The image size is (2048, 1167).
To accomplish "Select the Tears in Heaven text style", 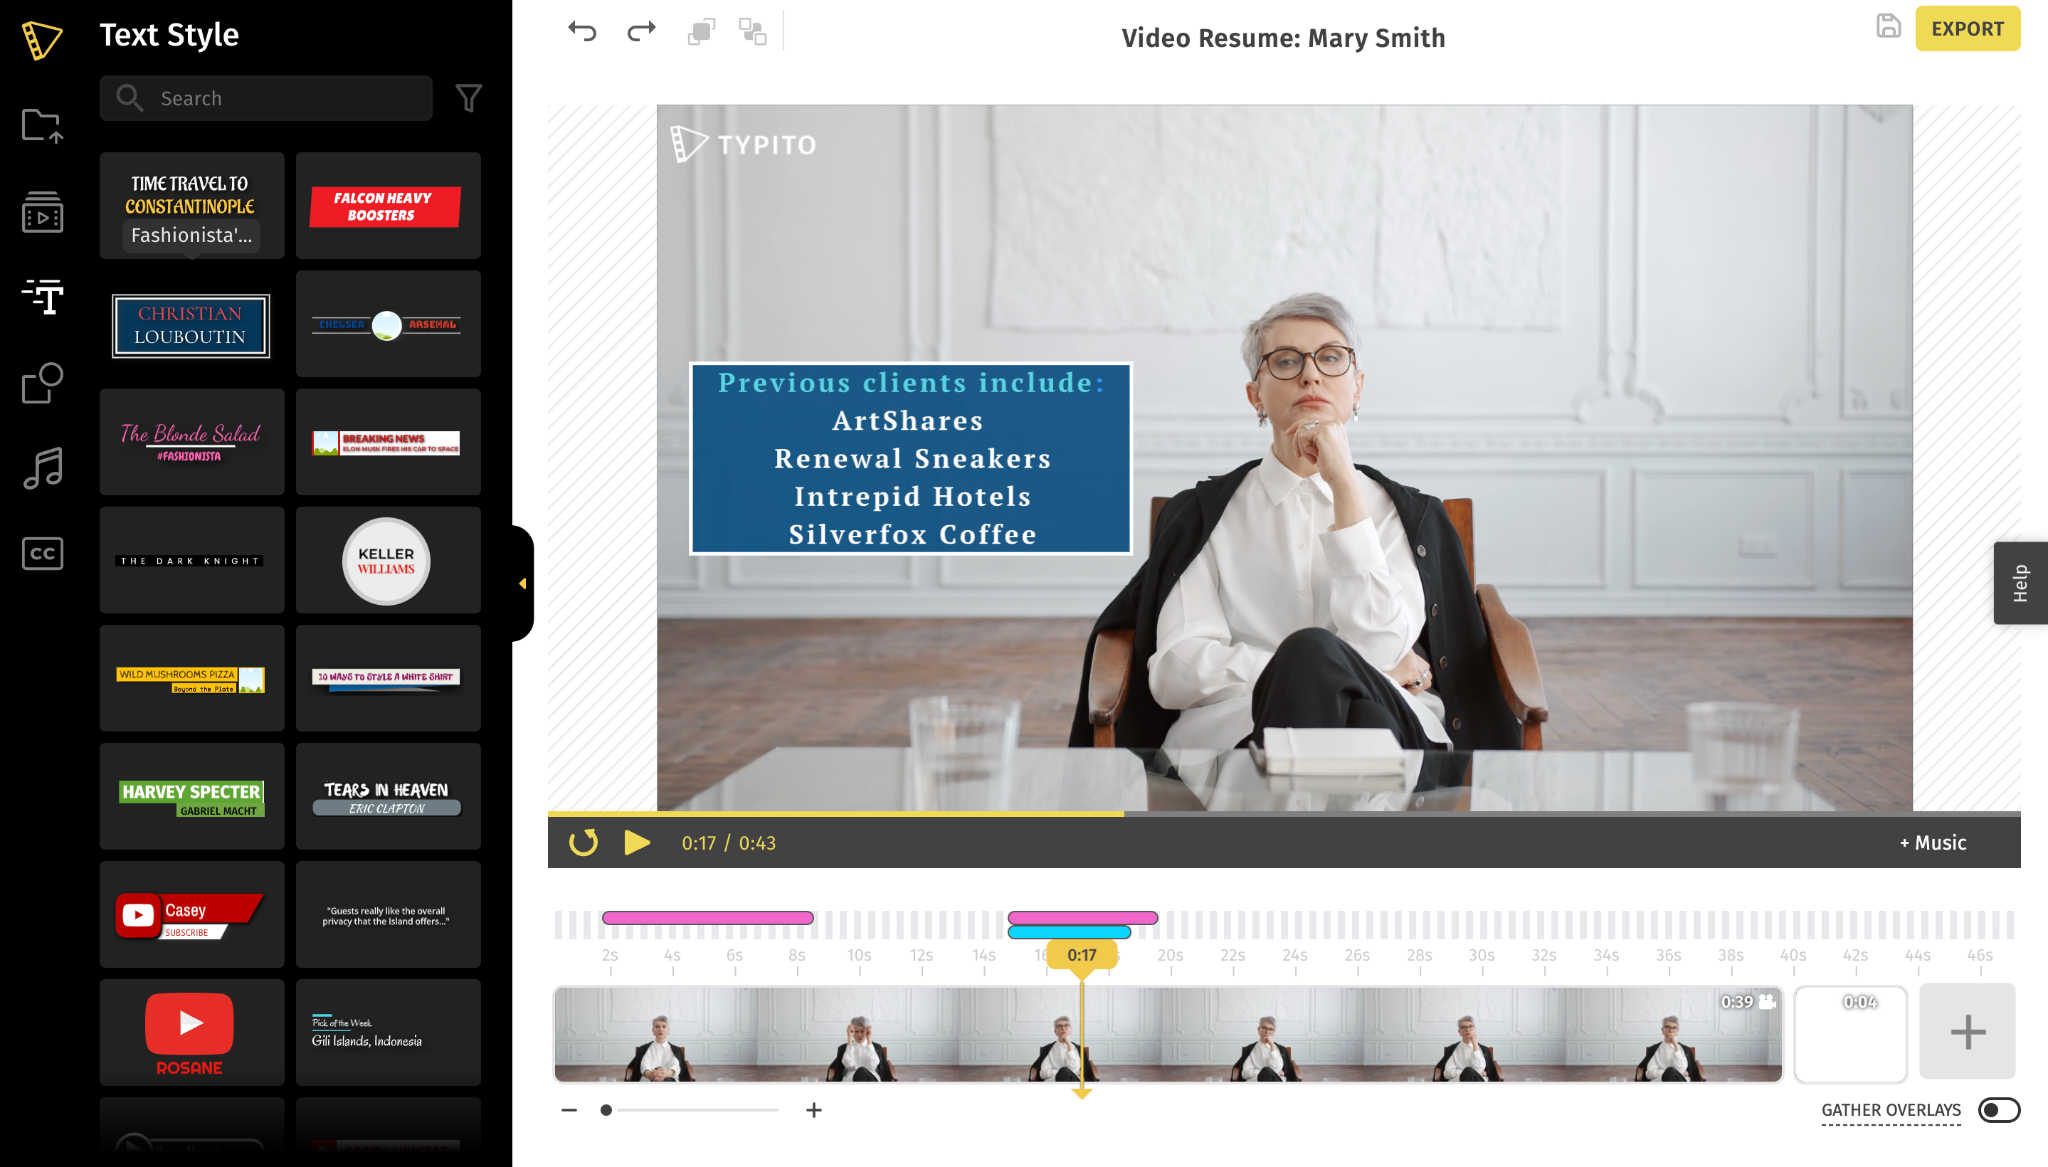I will pos(388,796).
